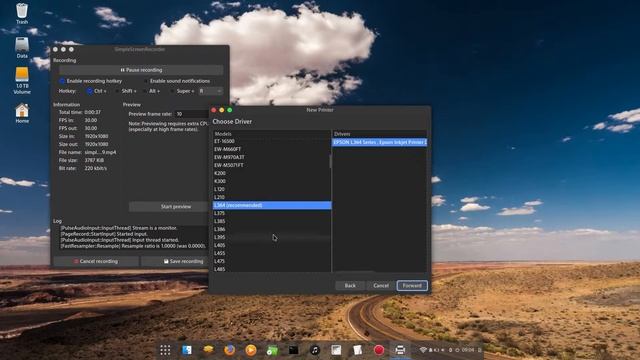Close the New Printer dialog with red button
640x360 pixels.
click(214, 110)
